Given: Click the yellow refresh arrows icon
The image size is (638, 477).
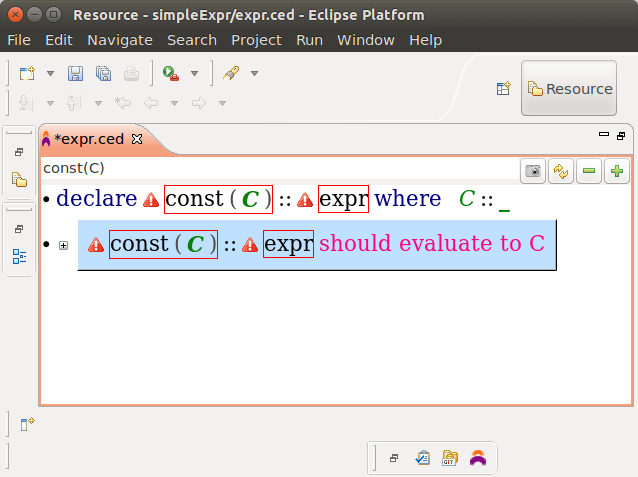Looking at the screenshot, I should click(x=562, y=172).
